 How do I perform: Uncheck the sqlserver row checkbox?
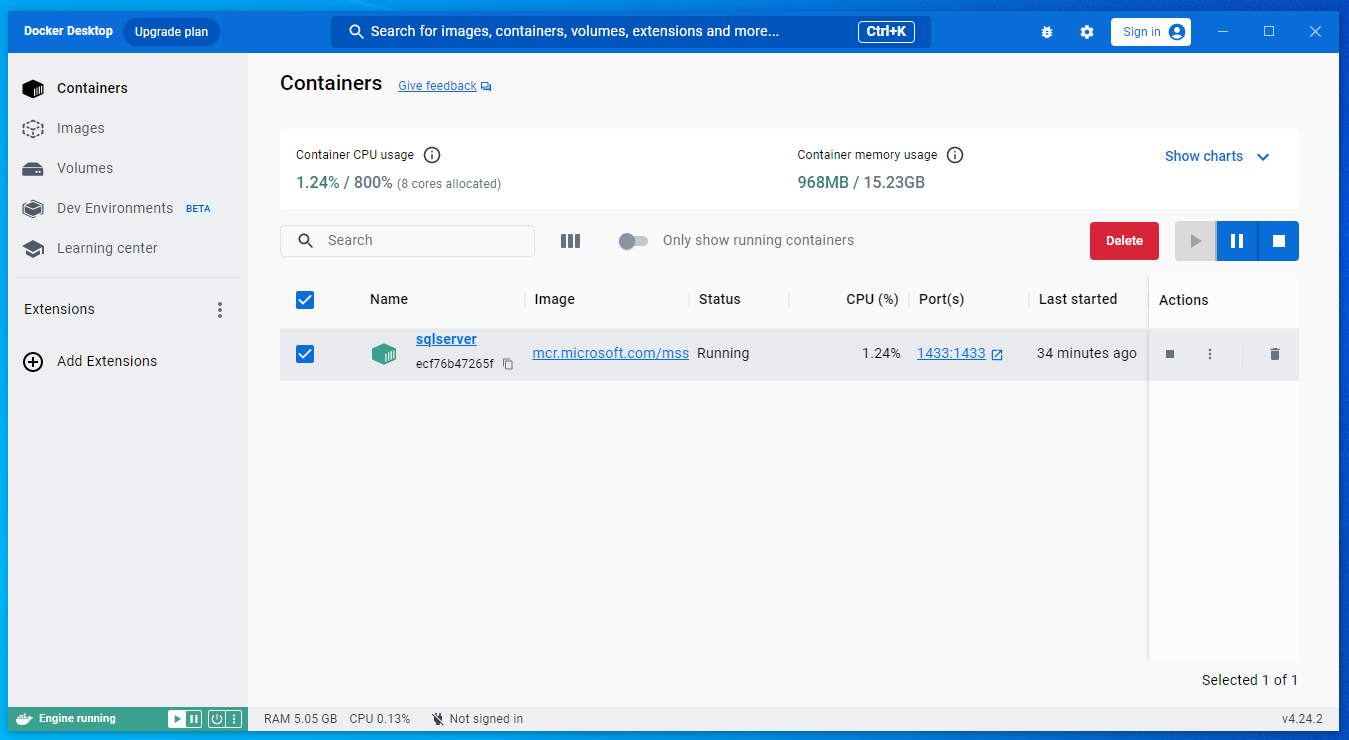pos(305,354)
